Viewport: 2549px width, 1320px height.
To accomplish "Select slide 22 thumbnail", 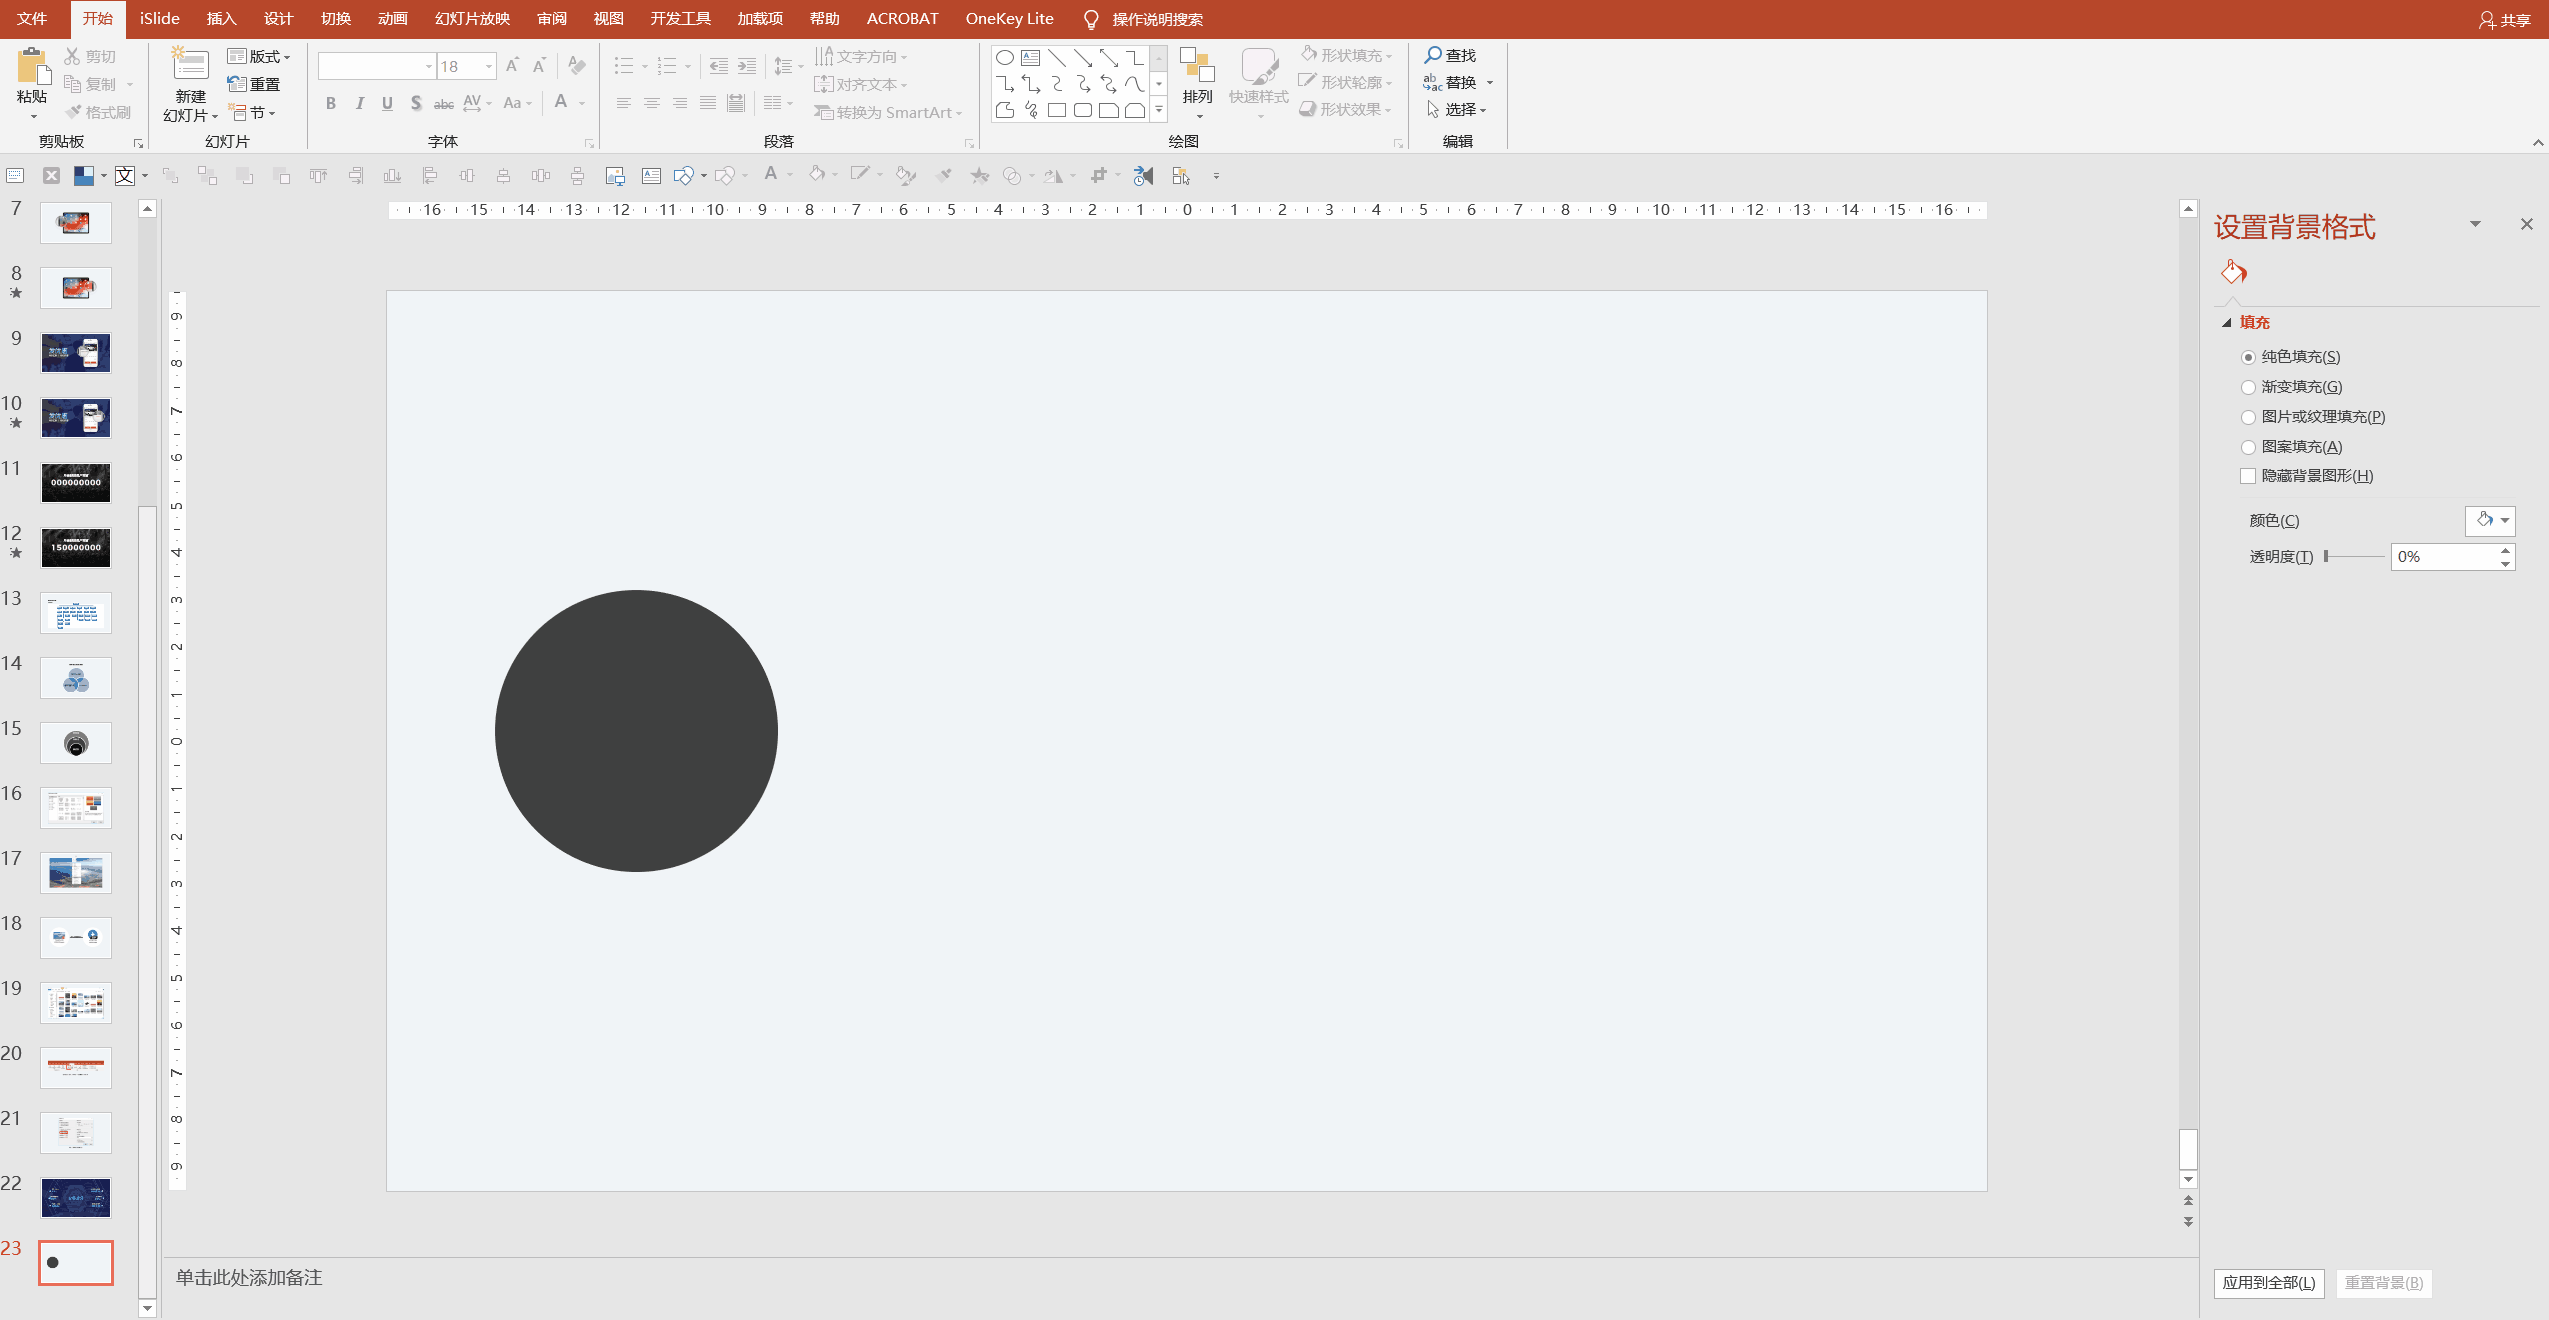I will tap(76, 1198).
